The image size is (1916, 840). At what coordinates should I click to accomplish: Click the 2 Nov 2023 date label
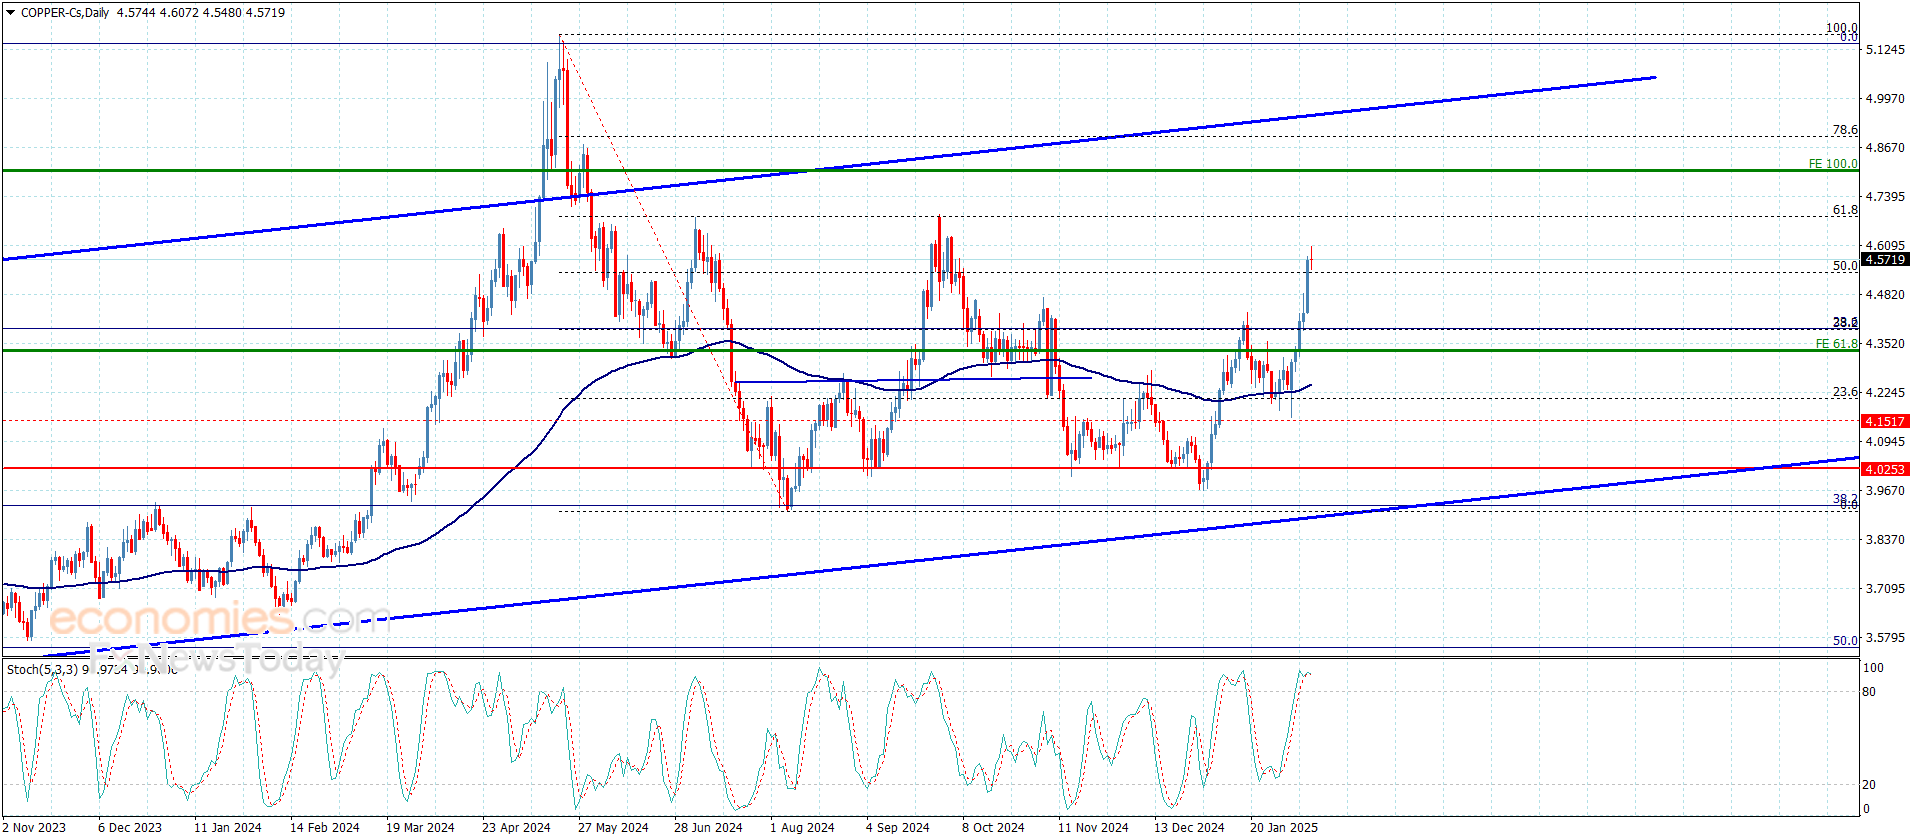pos(35,828)
